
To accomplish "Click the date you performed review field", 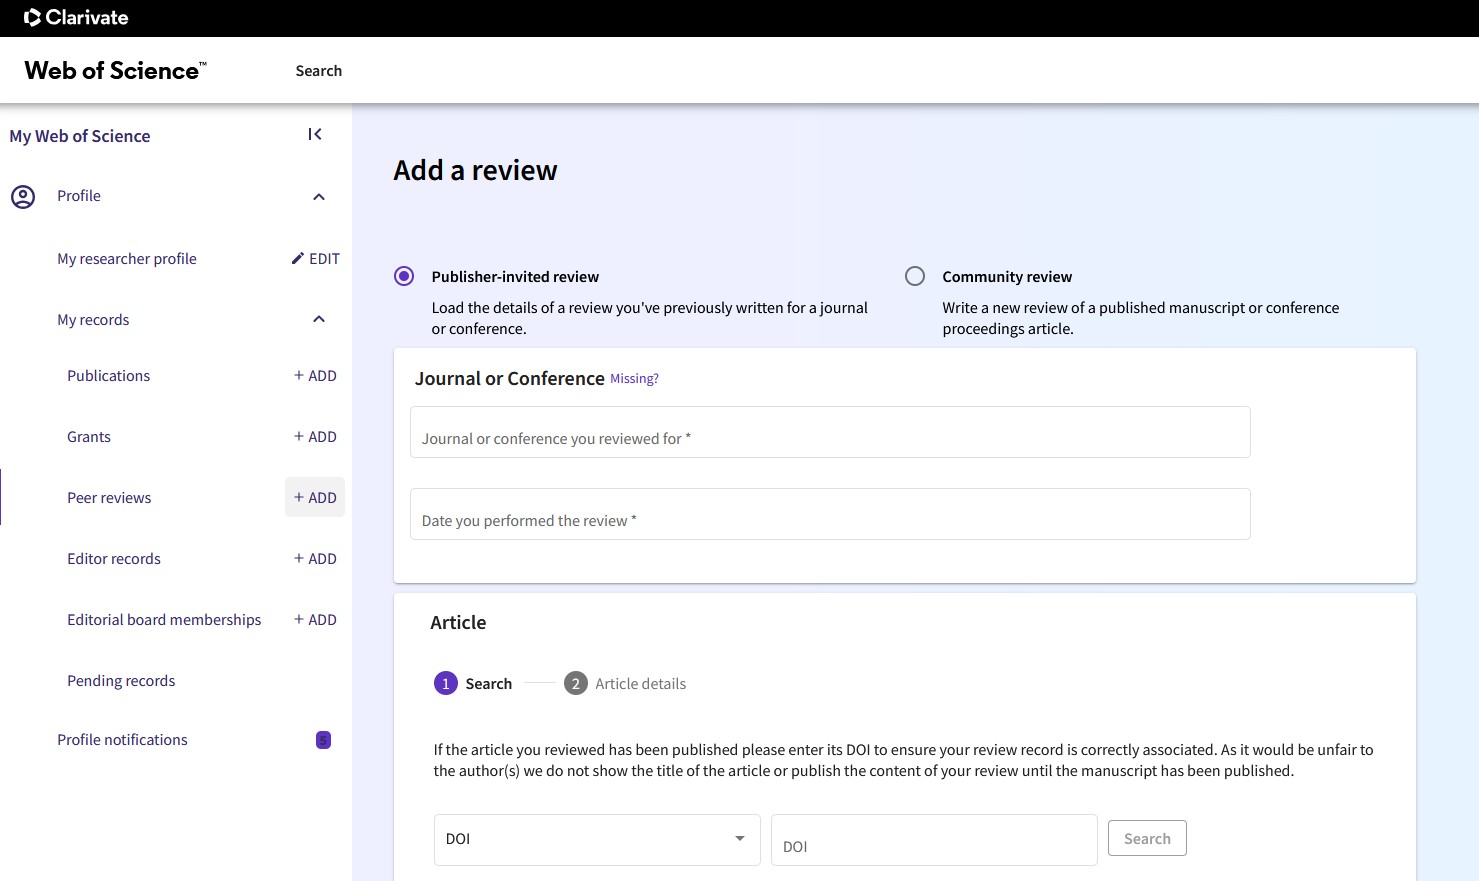I will click(x=829, y=515).
